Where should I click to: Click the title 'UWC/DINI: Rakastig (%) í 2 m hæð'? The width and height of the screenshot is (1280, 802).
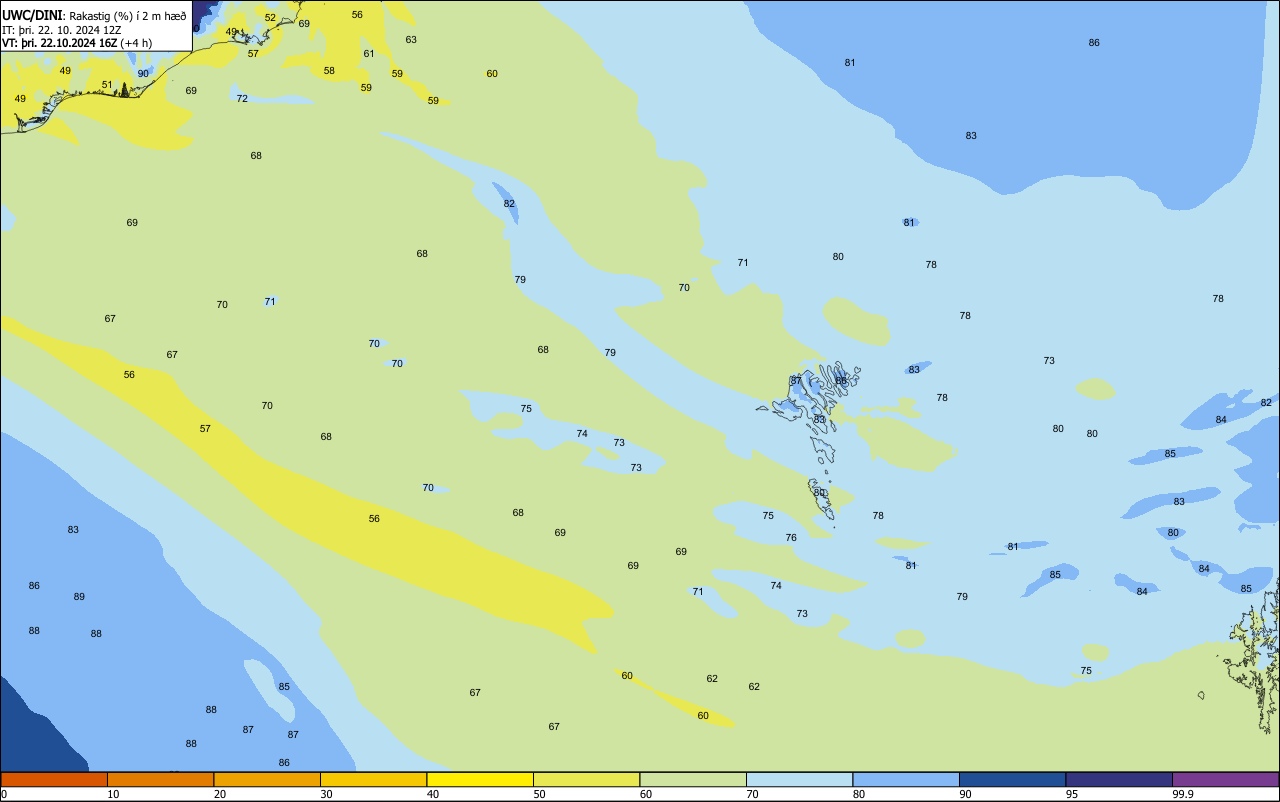[x=94, y=16]
